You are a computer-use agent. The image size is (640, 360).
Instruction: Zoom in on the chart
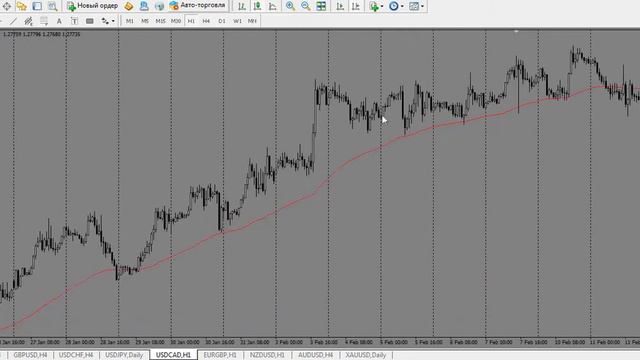[x=290, y=6]
